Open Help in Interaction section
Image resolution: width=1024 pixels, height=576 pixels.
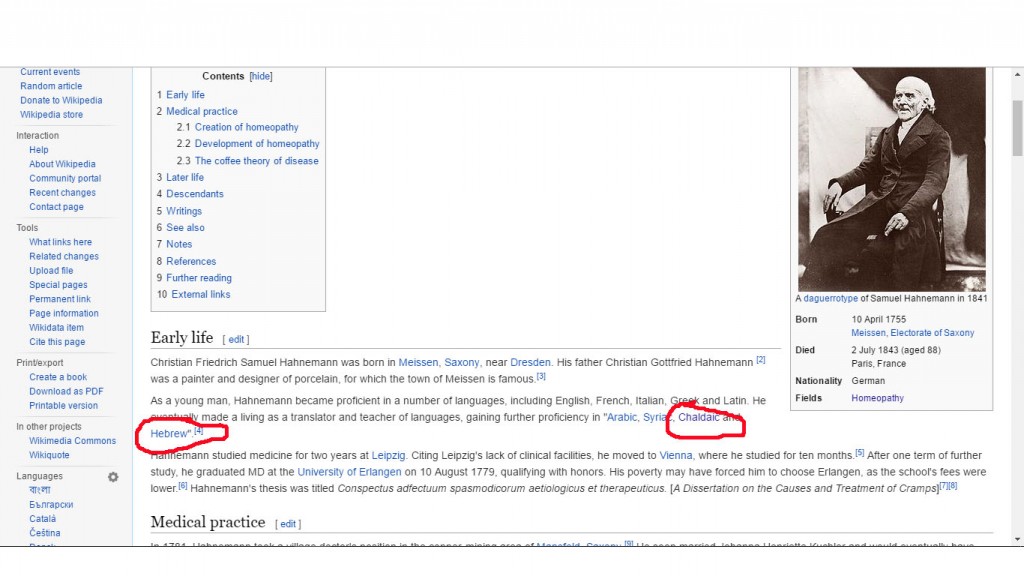(x=39, y=150)
